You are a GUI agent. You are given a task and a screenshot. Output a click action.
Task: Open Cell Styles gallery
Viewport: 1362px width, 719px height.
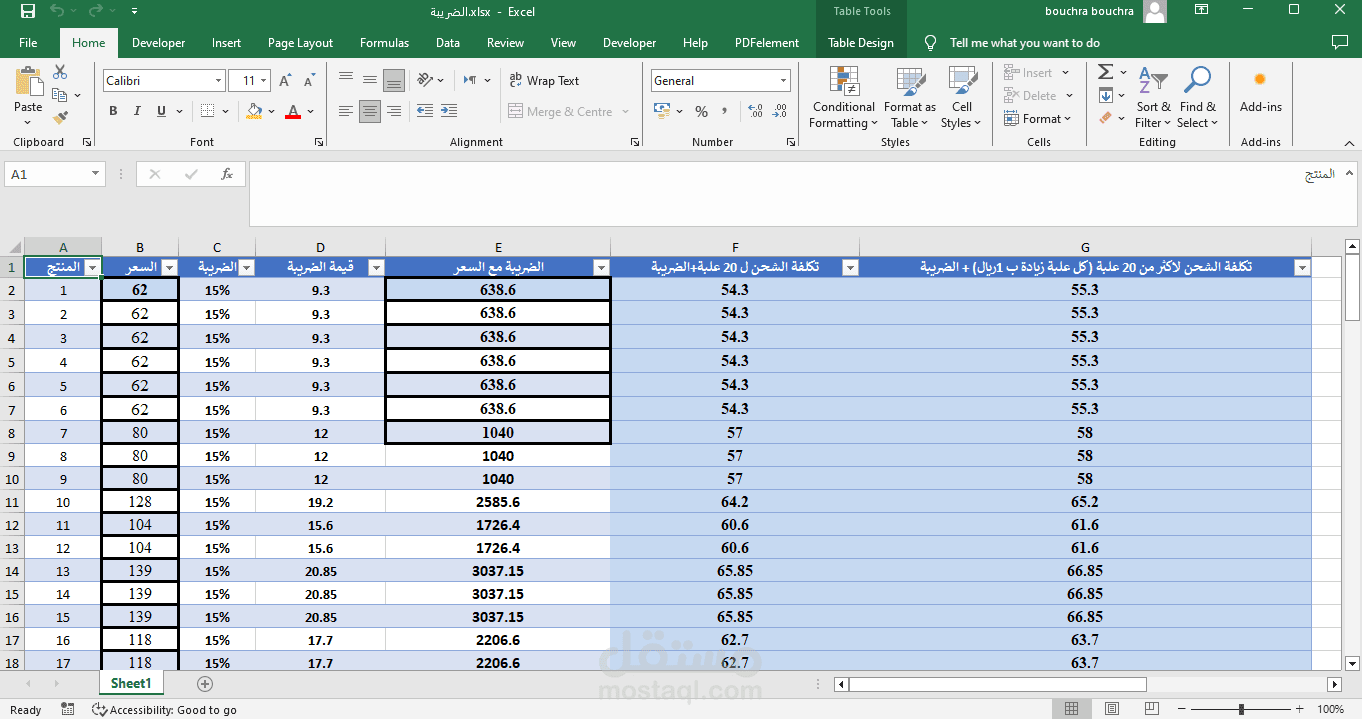(x=961, y=98)
